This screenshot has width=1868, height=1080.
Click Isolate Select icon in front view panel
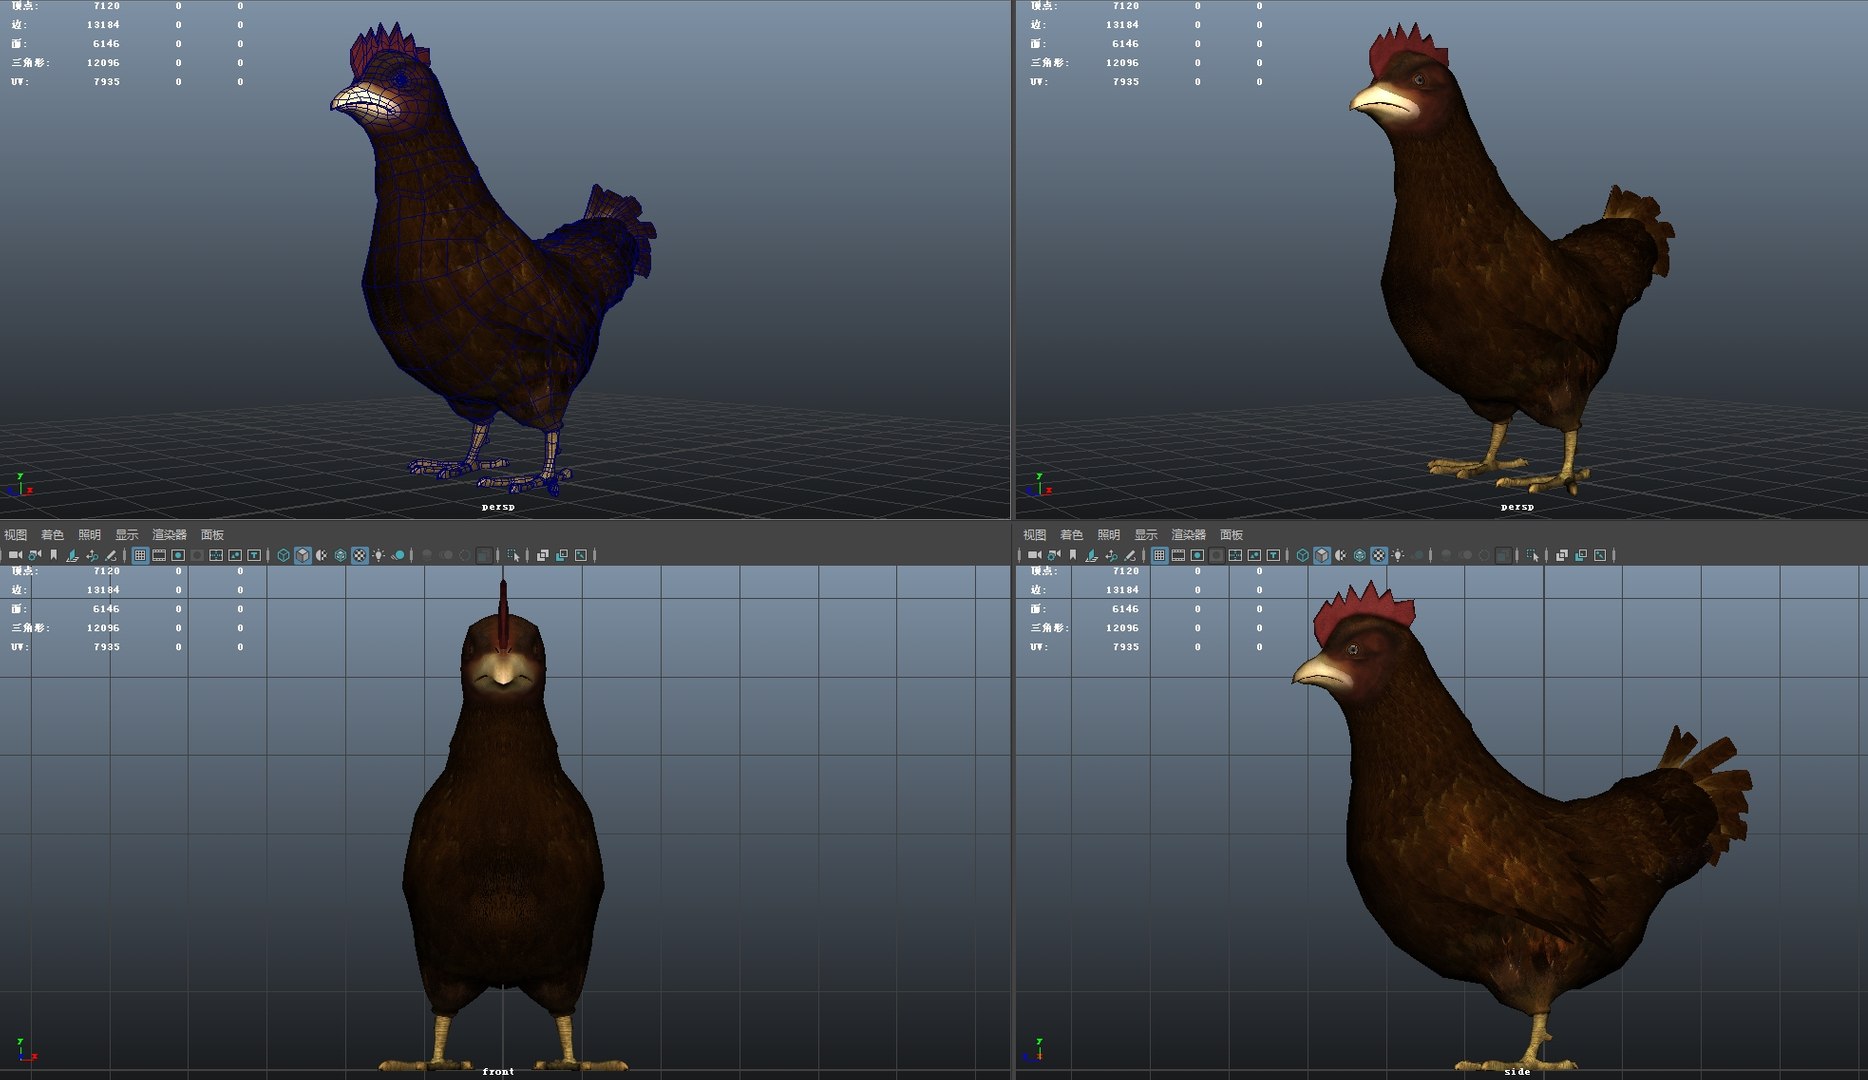pyautogui.click(x=513, y=555)
